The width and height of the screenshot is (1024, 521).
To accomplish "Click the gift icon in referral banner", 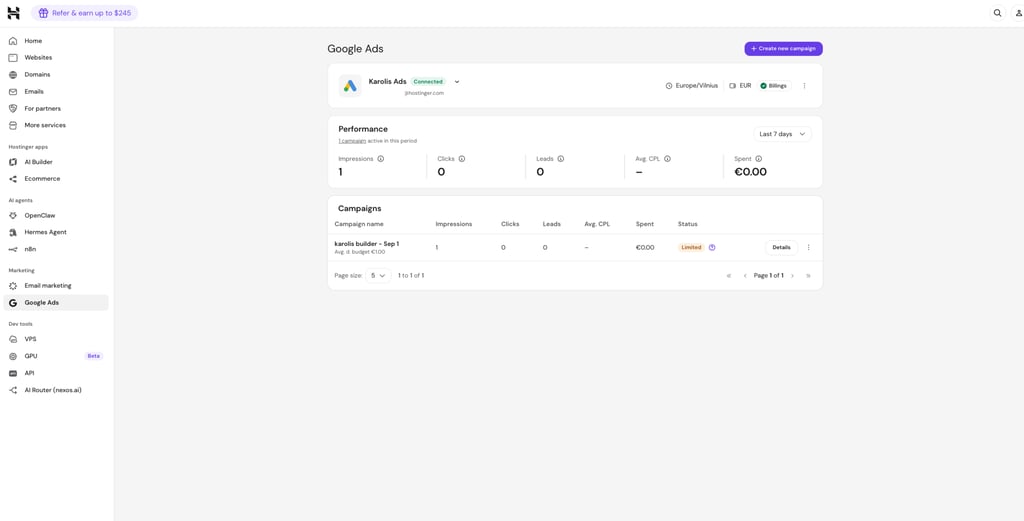I will [44, 13].
